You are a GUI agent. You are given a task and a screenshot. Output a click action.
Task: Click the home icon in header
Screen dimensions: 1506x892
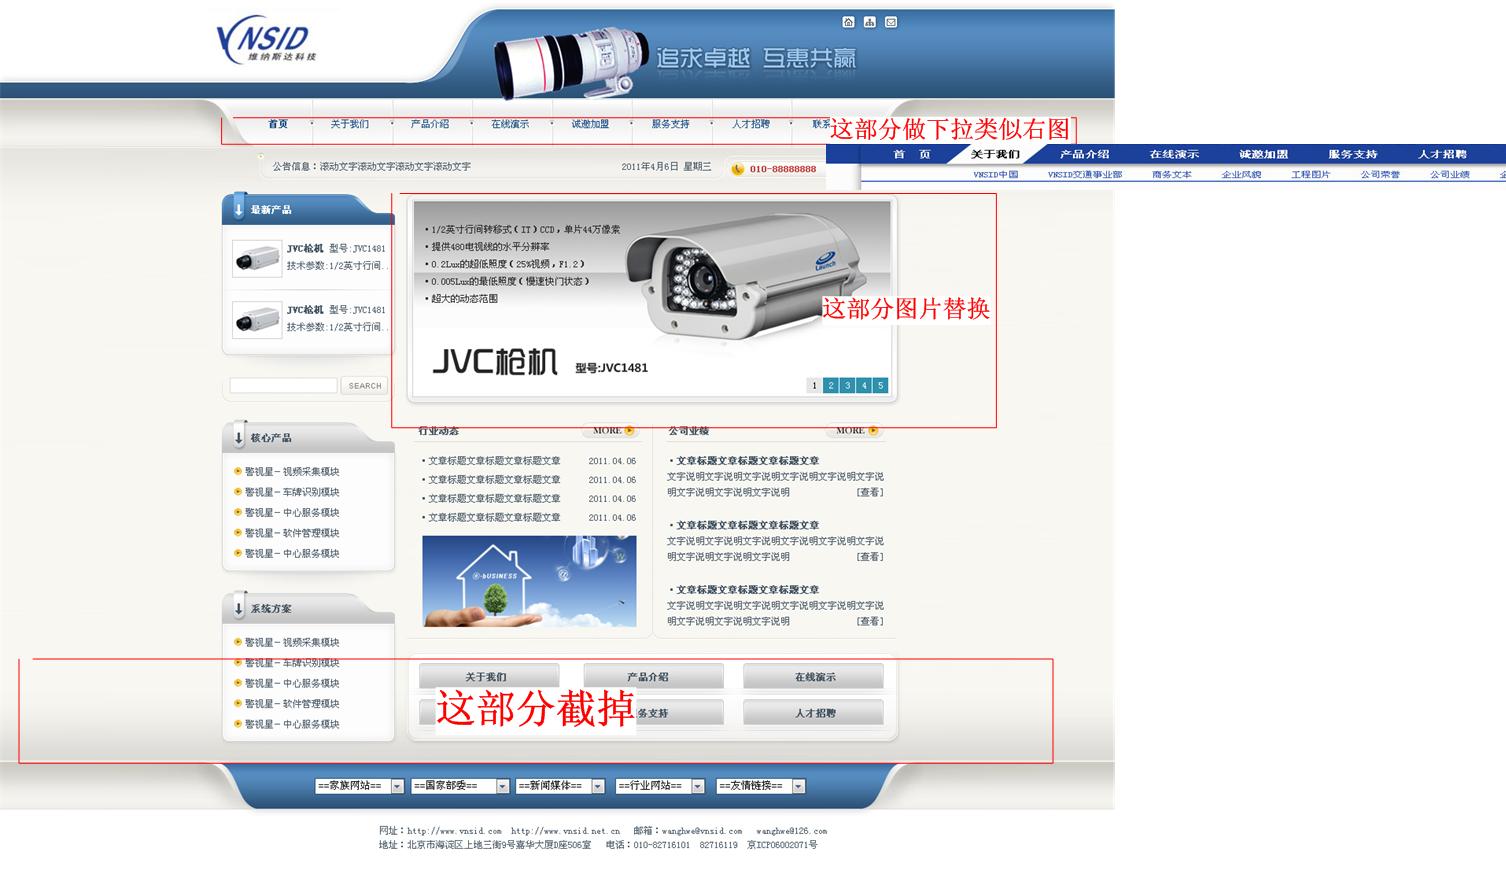click(848, 22)
